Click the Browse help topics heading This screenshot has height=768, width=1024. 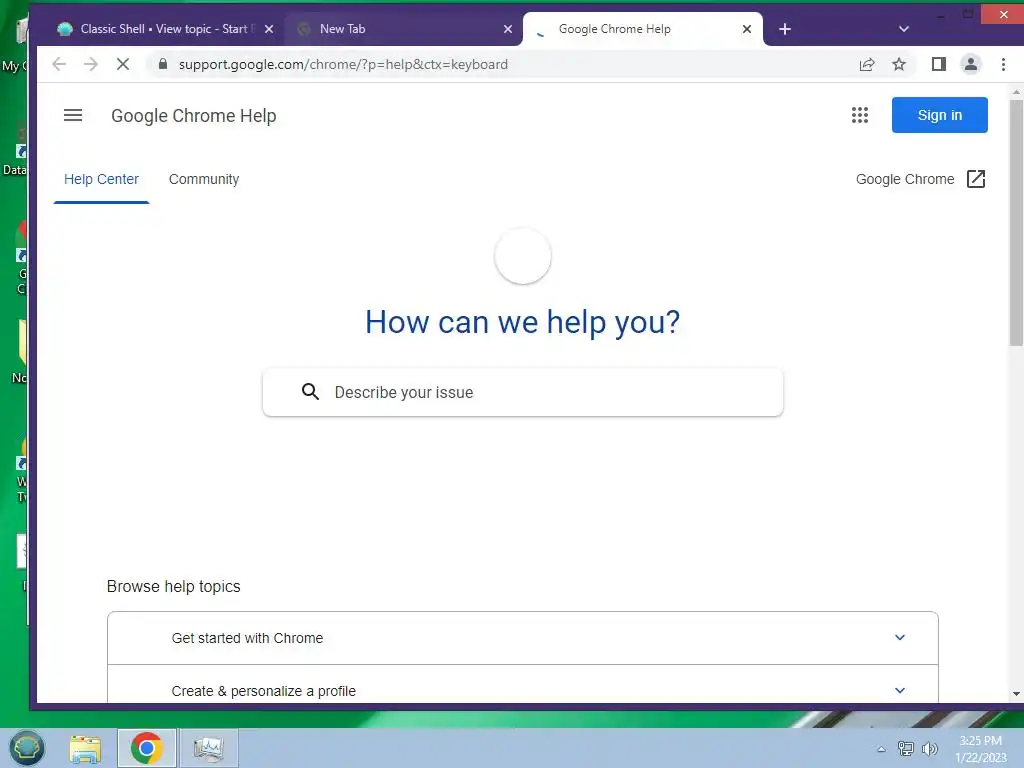click(x=174, y=586)
